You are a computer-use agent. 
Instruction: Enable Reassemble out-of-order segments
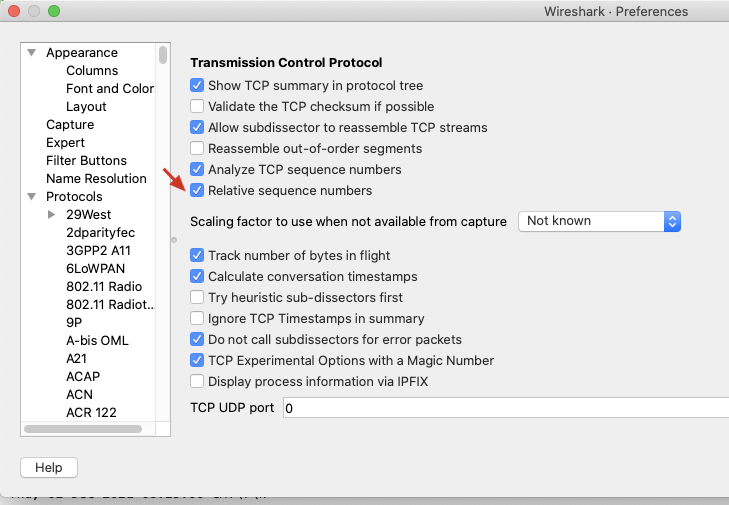pyautogui.click(x=197, y=149)
